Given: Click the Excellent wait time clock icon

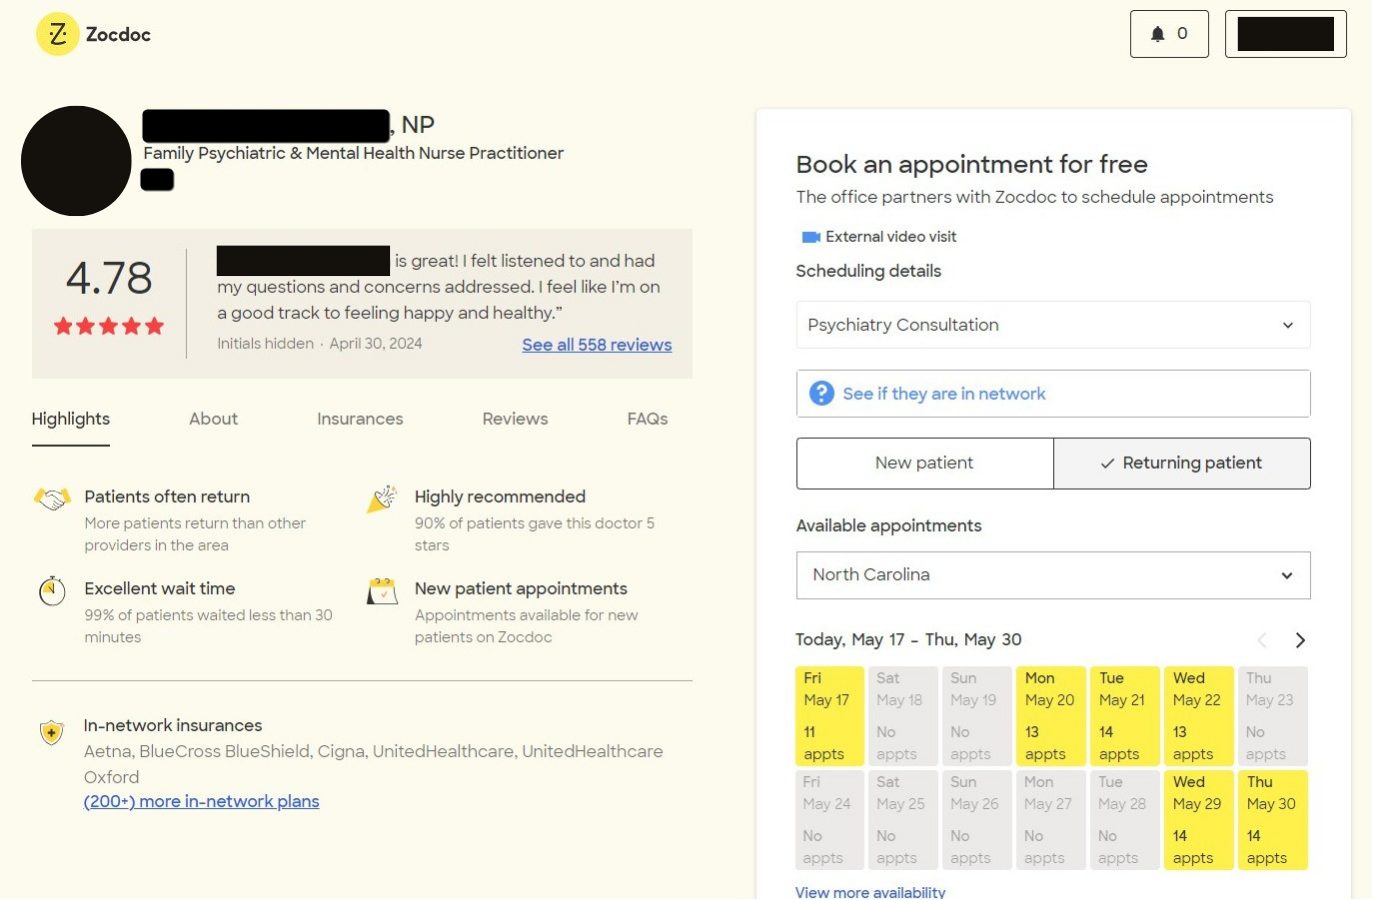Looking at the screenshot, I should (52, 591).
